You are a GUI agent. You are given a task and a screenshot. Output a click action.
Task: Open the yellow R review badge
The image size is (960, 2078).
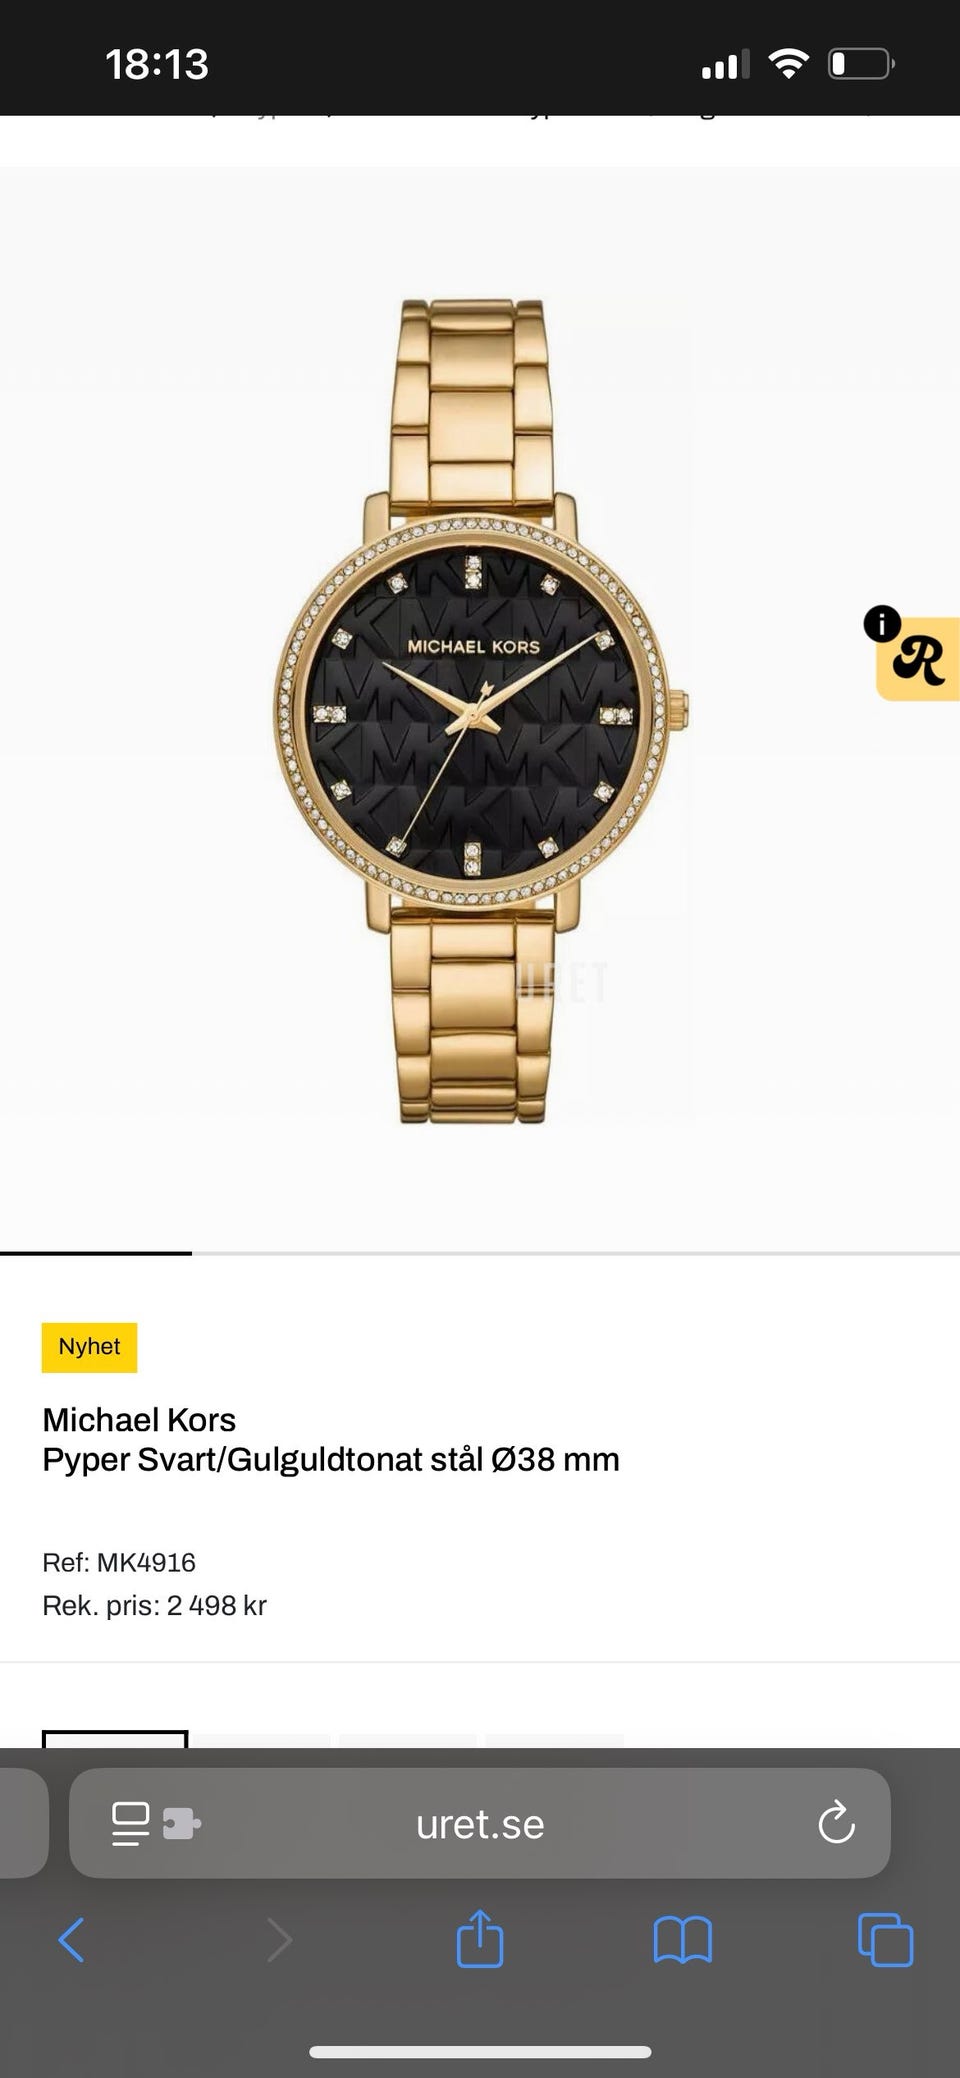point(918,659)
